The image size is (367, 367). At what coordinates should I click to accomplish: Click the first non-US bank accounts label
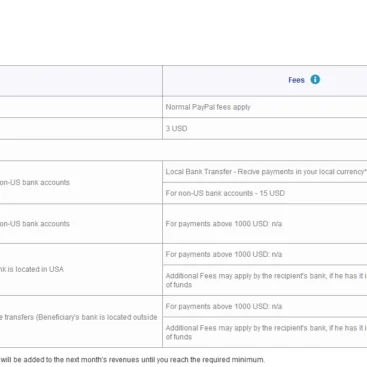[x=35, y=182]
